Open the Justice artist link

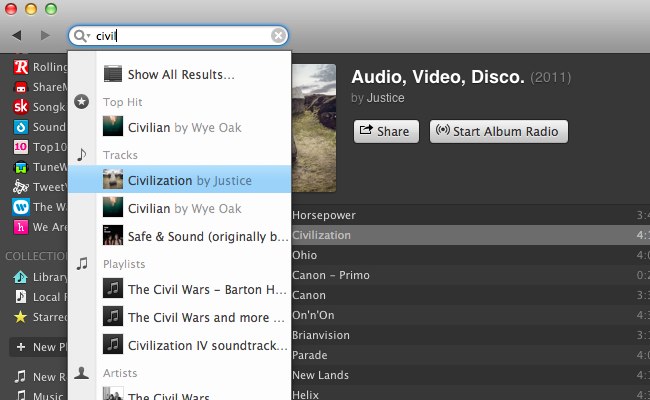point(386,98)
